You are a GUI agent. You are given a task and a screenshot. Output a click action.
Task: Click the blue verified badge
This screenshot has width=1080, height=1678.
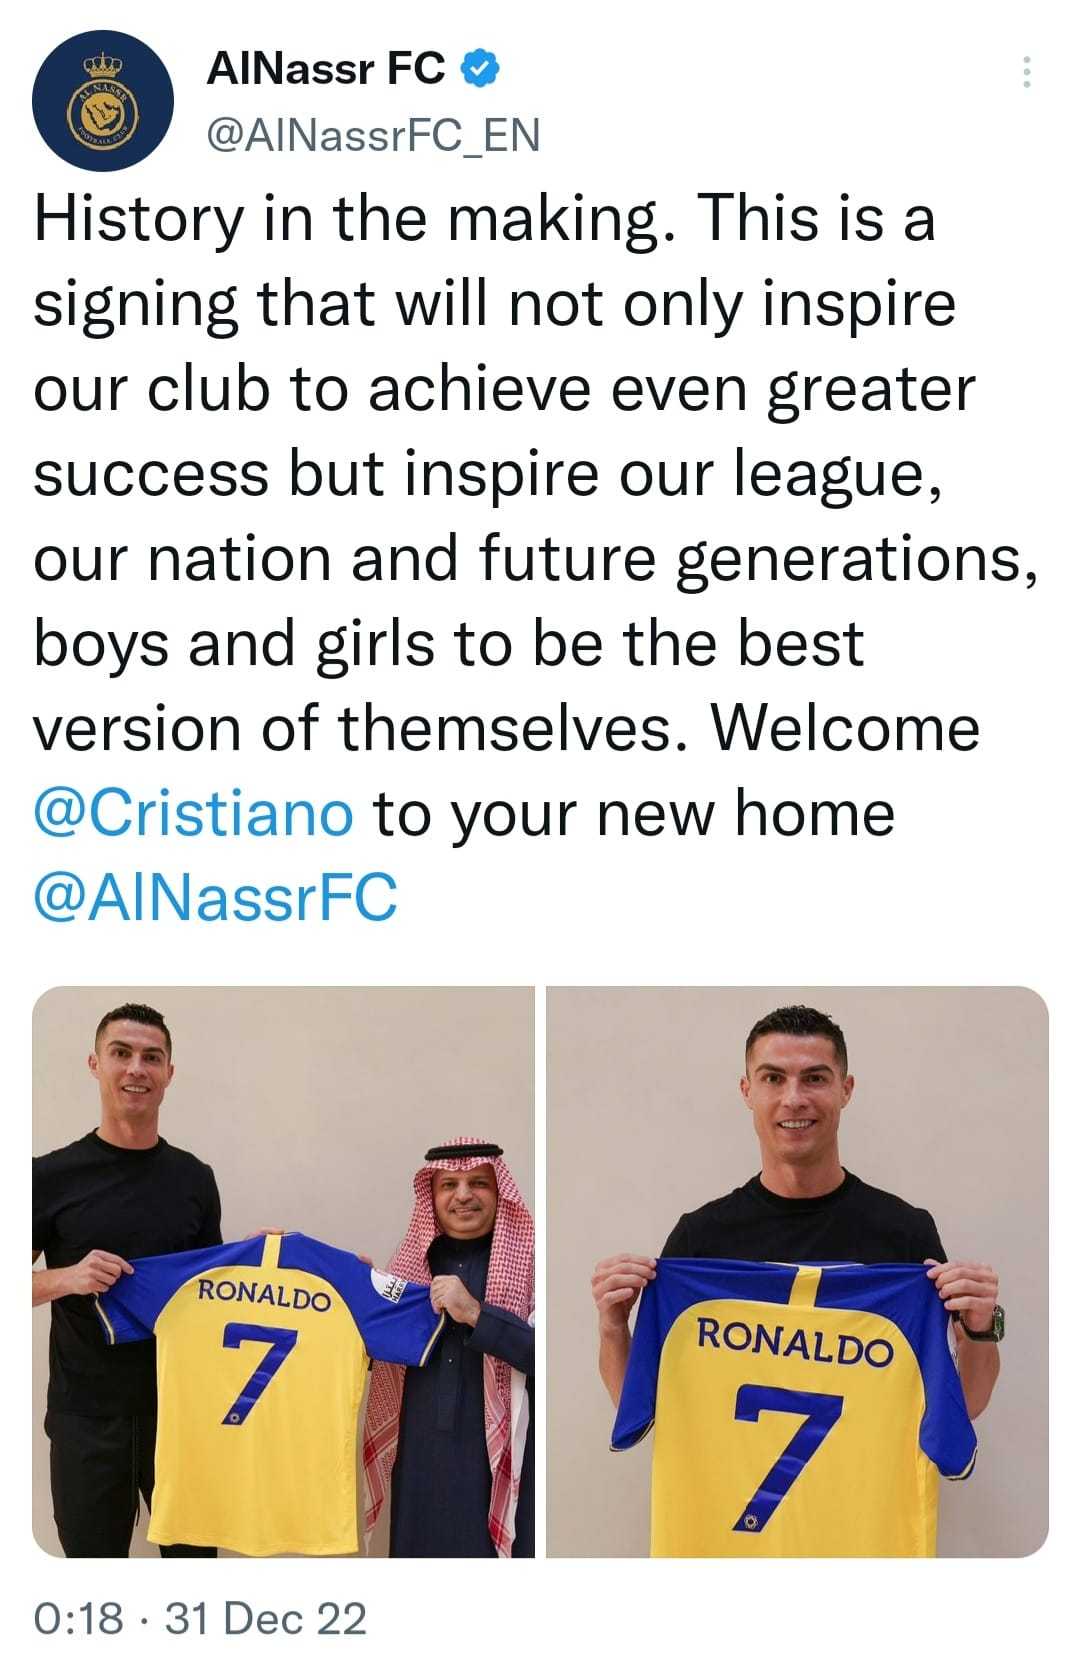coord(480,69)
